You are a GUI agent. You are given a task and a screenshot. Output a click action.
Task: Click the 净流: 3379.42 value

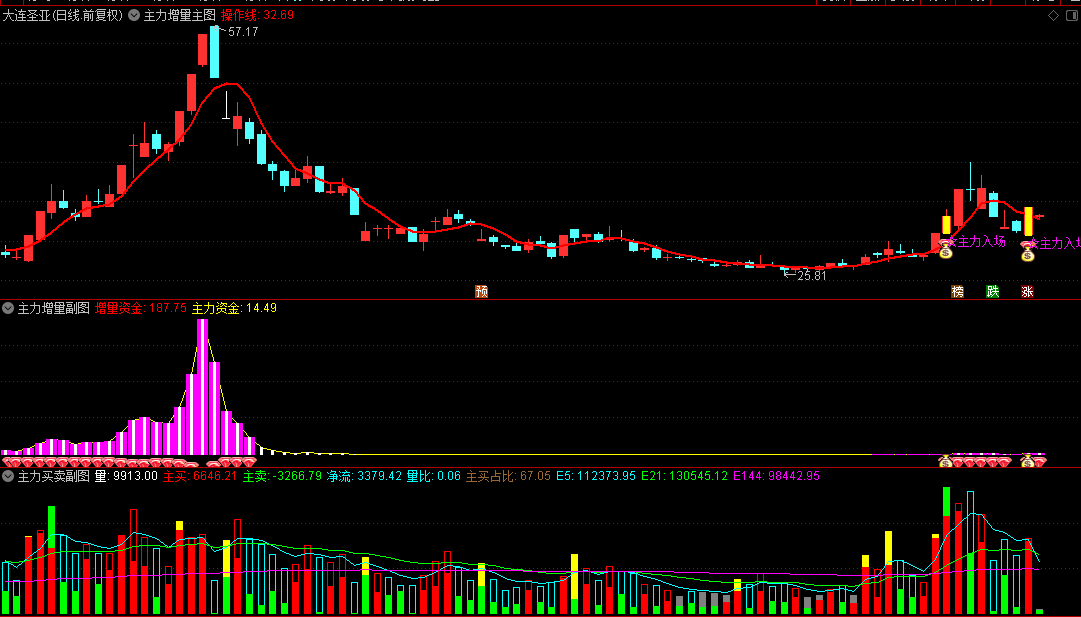coord(364,476)
